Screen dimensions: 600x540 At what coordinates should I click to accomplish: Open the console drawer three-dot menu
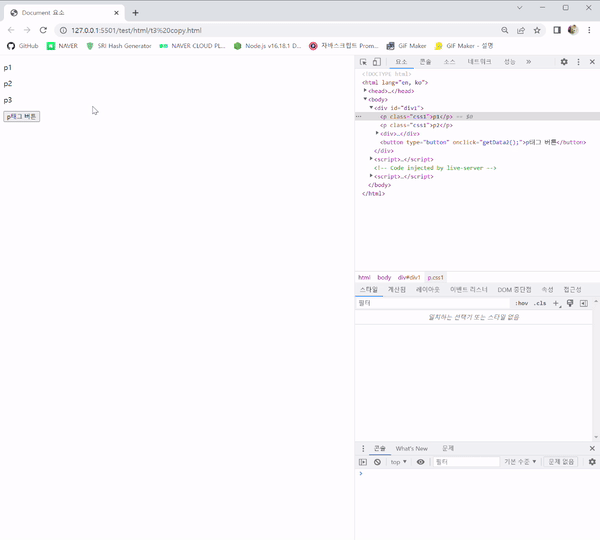pos(363,448)
